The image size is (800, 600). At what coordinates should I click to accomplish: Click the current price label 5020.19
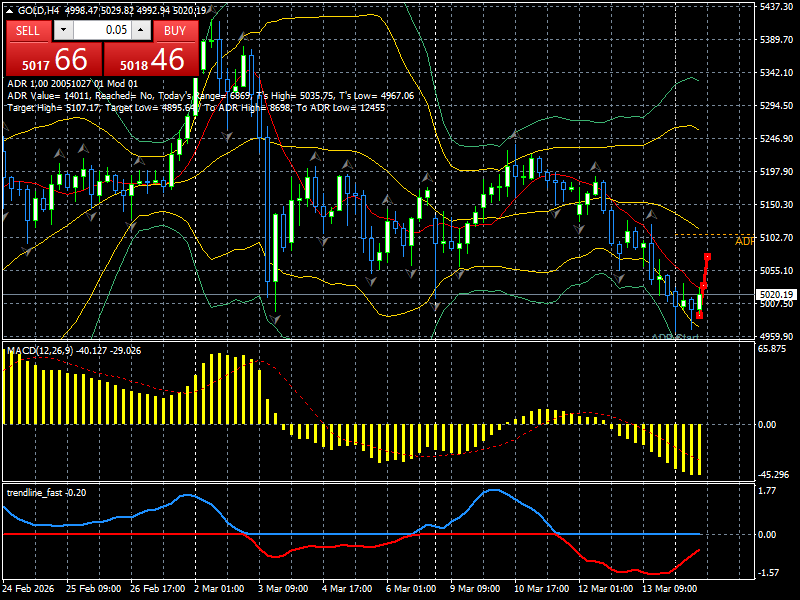(x=777, y=294)
